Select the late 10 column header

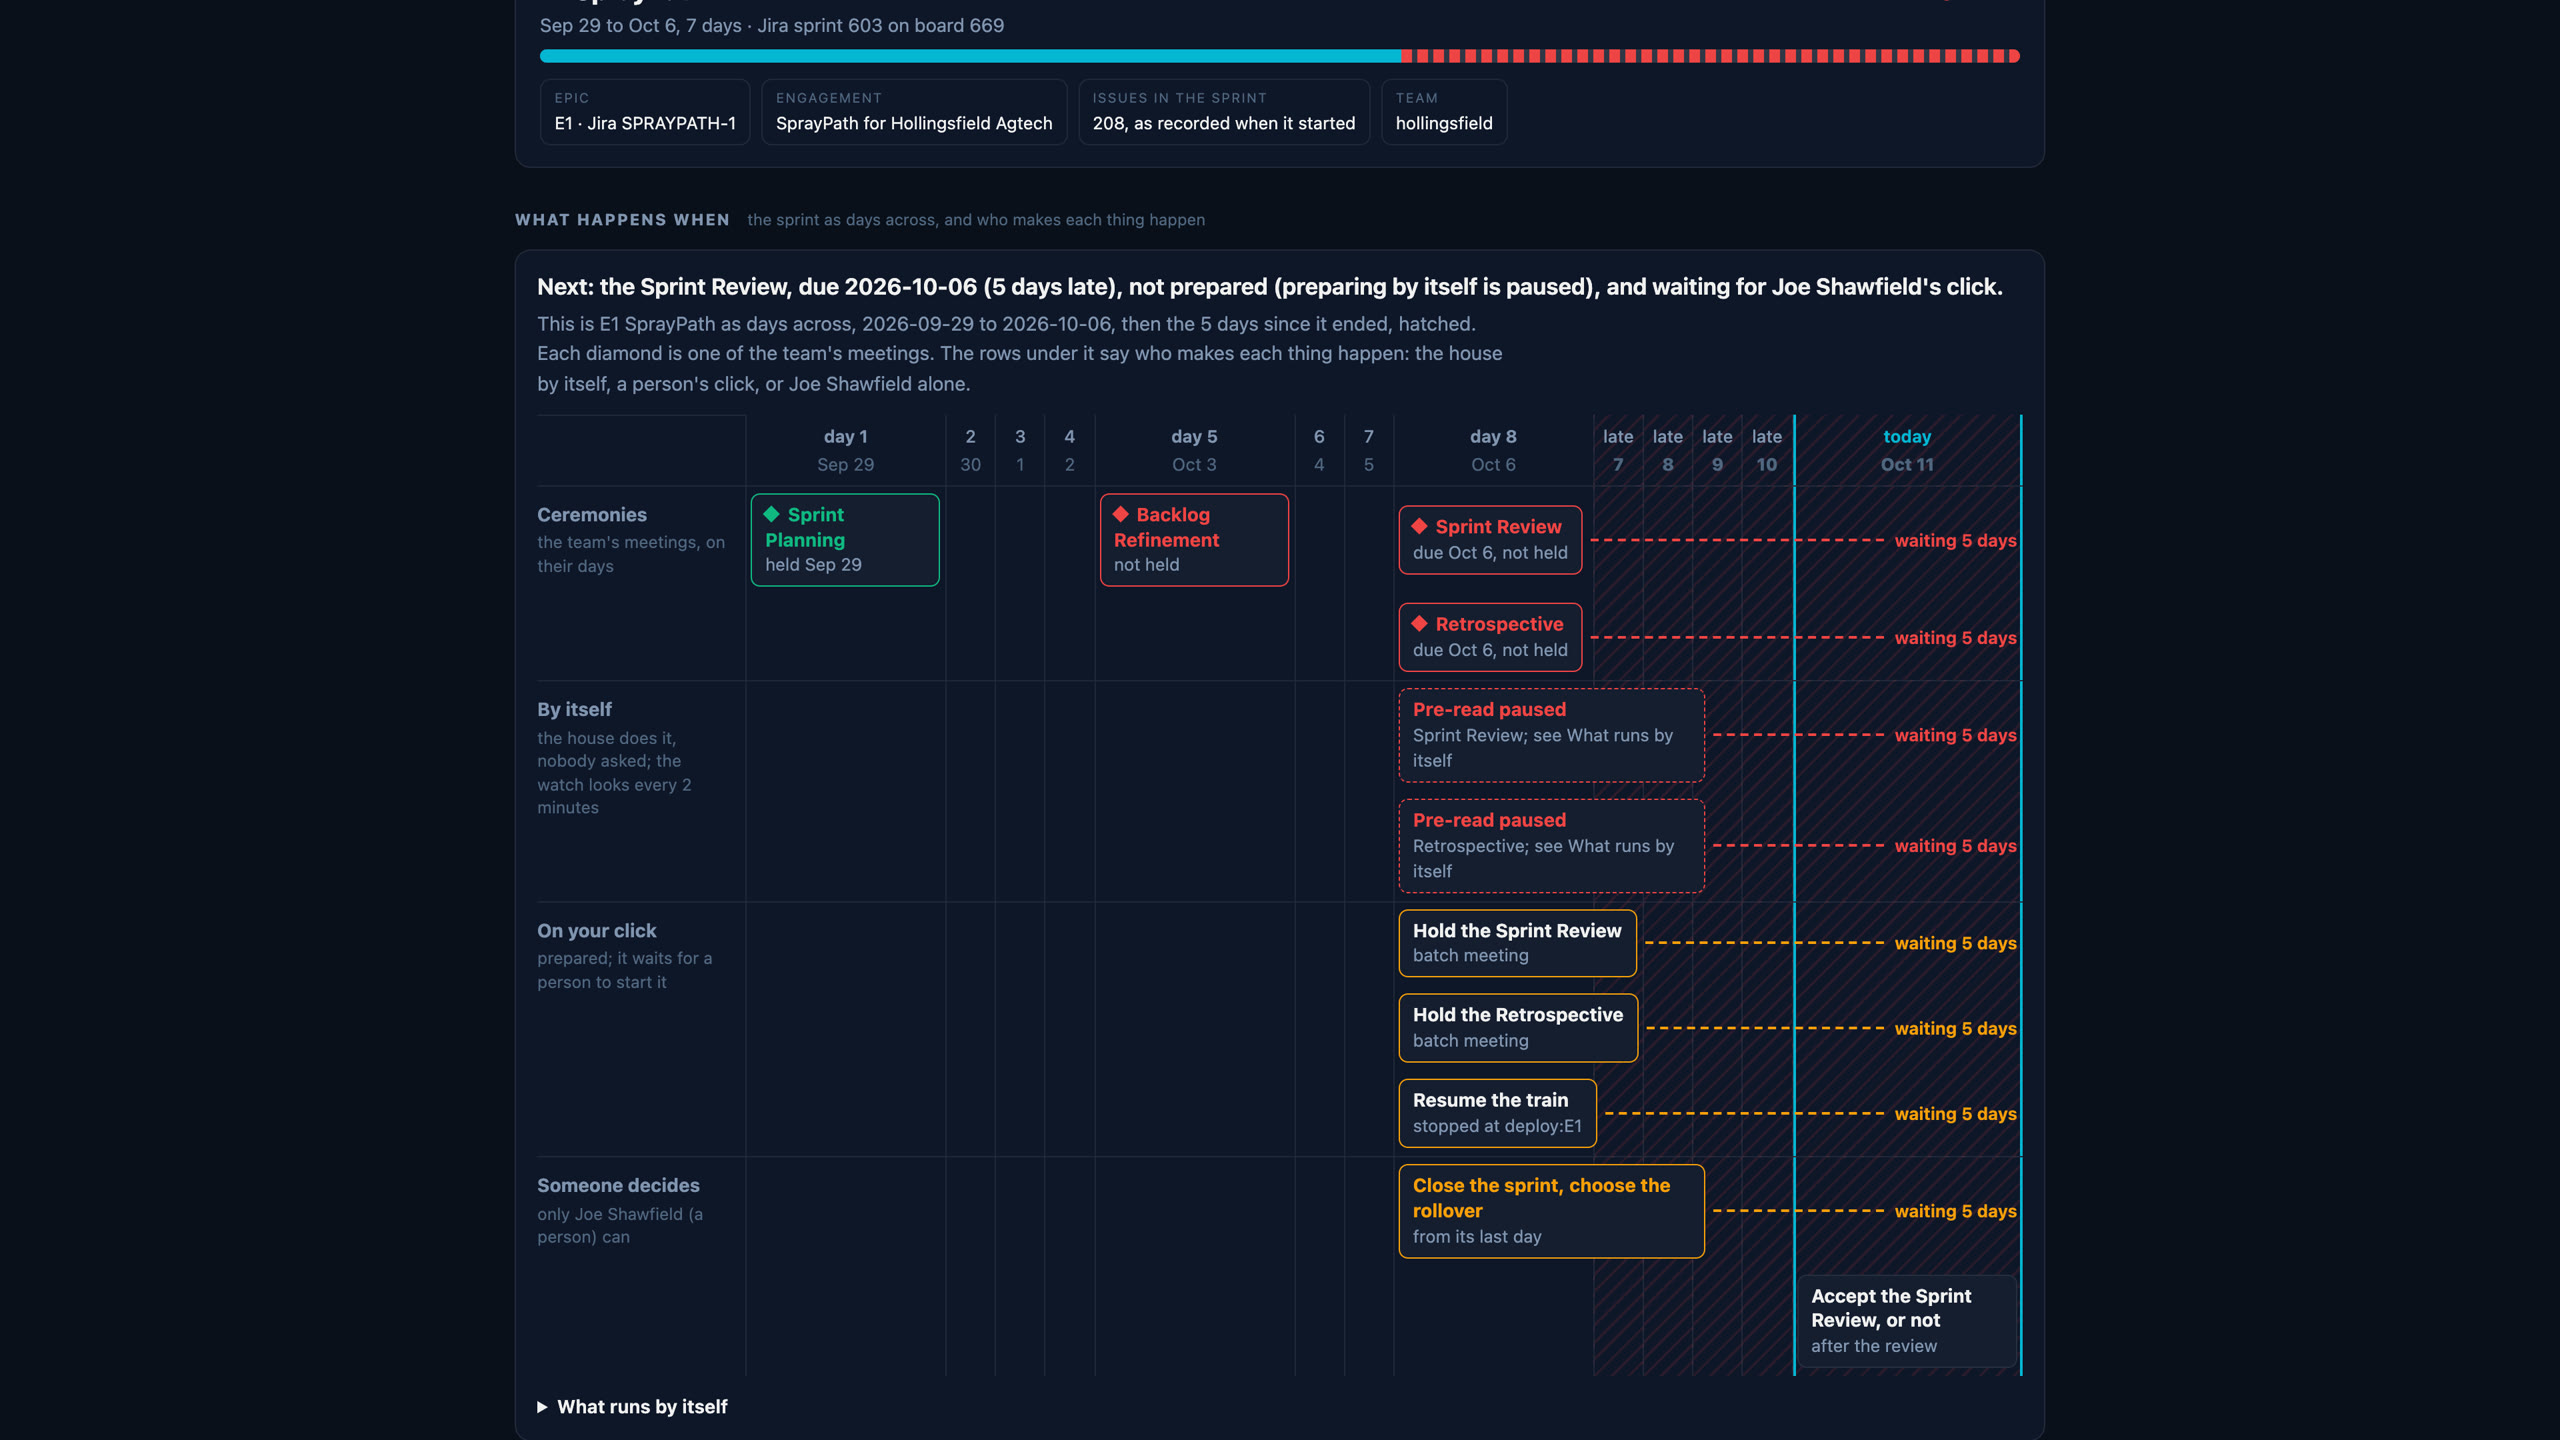click(x=1767, y=450)
